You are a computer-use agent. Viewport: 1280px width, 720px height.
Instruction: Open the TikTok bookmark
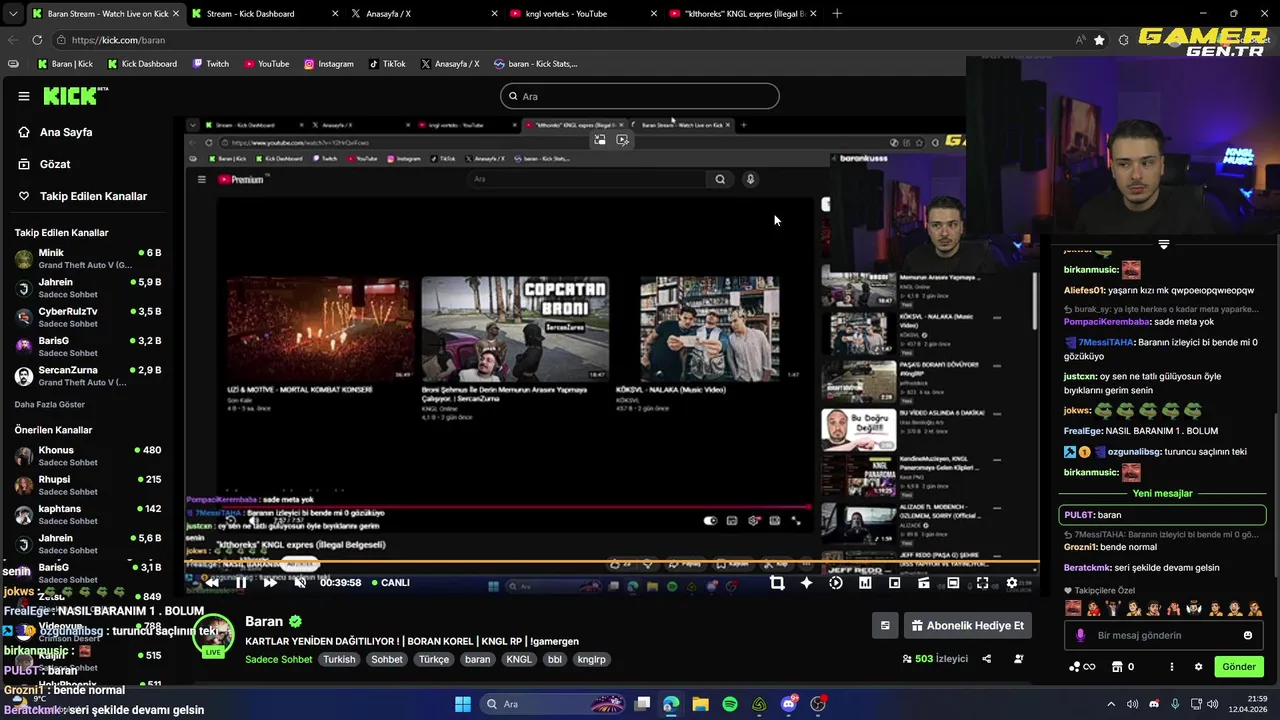[387, 64]
